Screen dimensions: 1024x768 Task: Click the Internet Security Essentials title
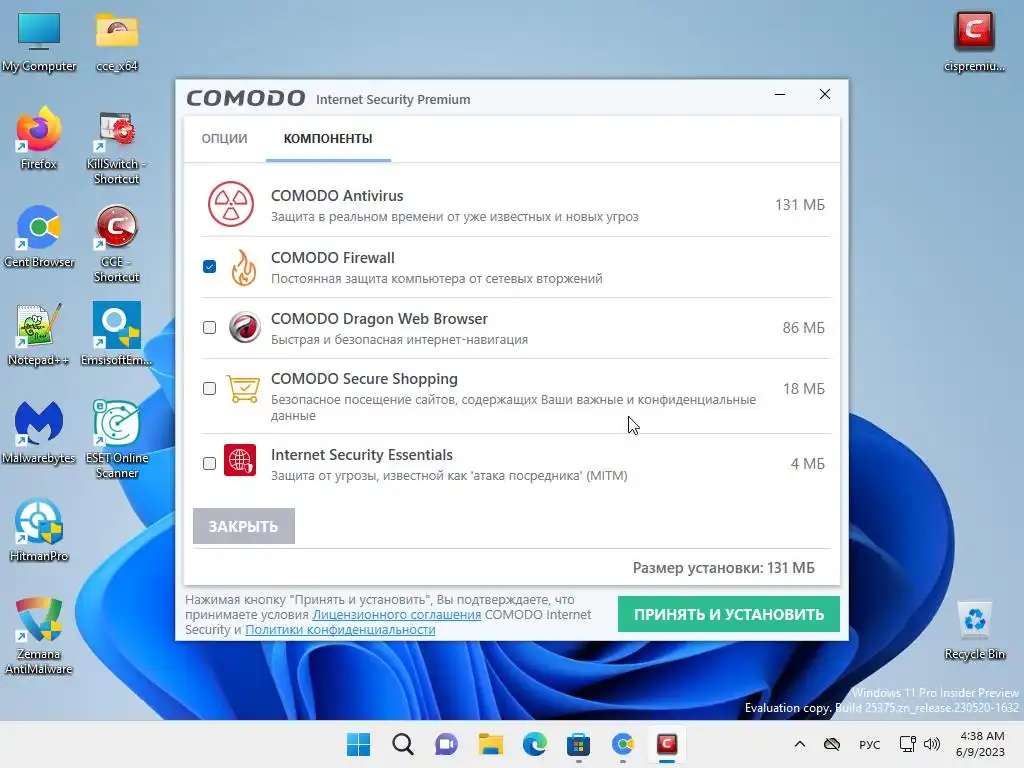[362, 455]
